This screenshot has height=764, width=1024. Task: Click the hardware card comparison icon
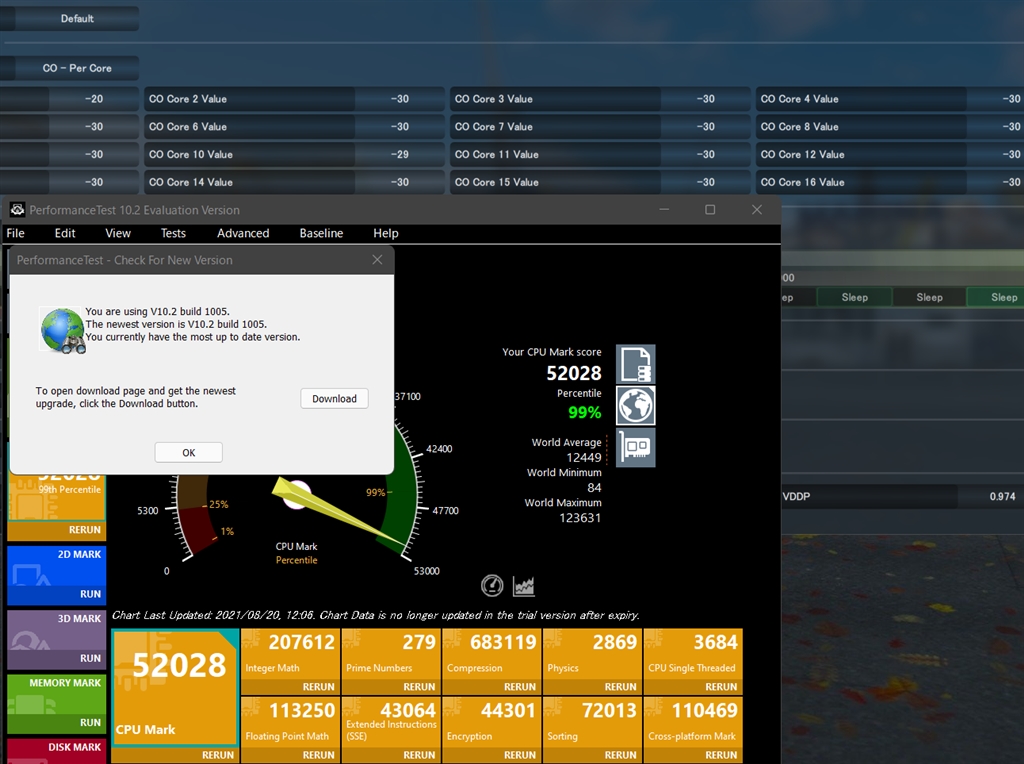tap(635, 447)
